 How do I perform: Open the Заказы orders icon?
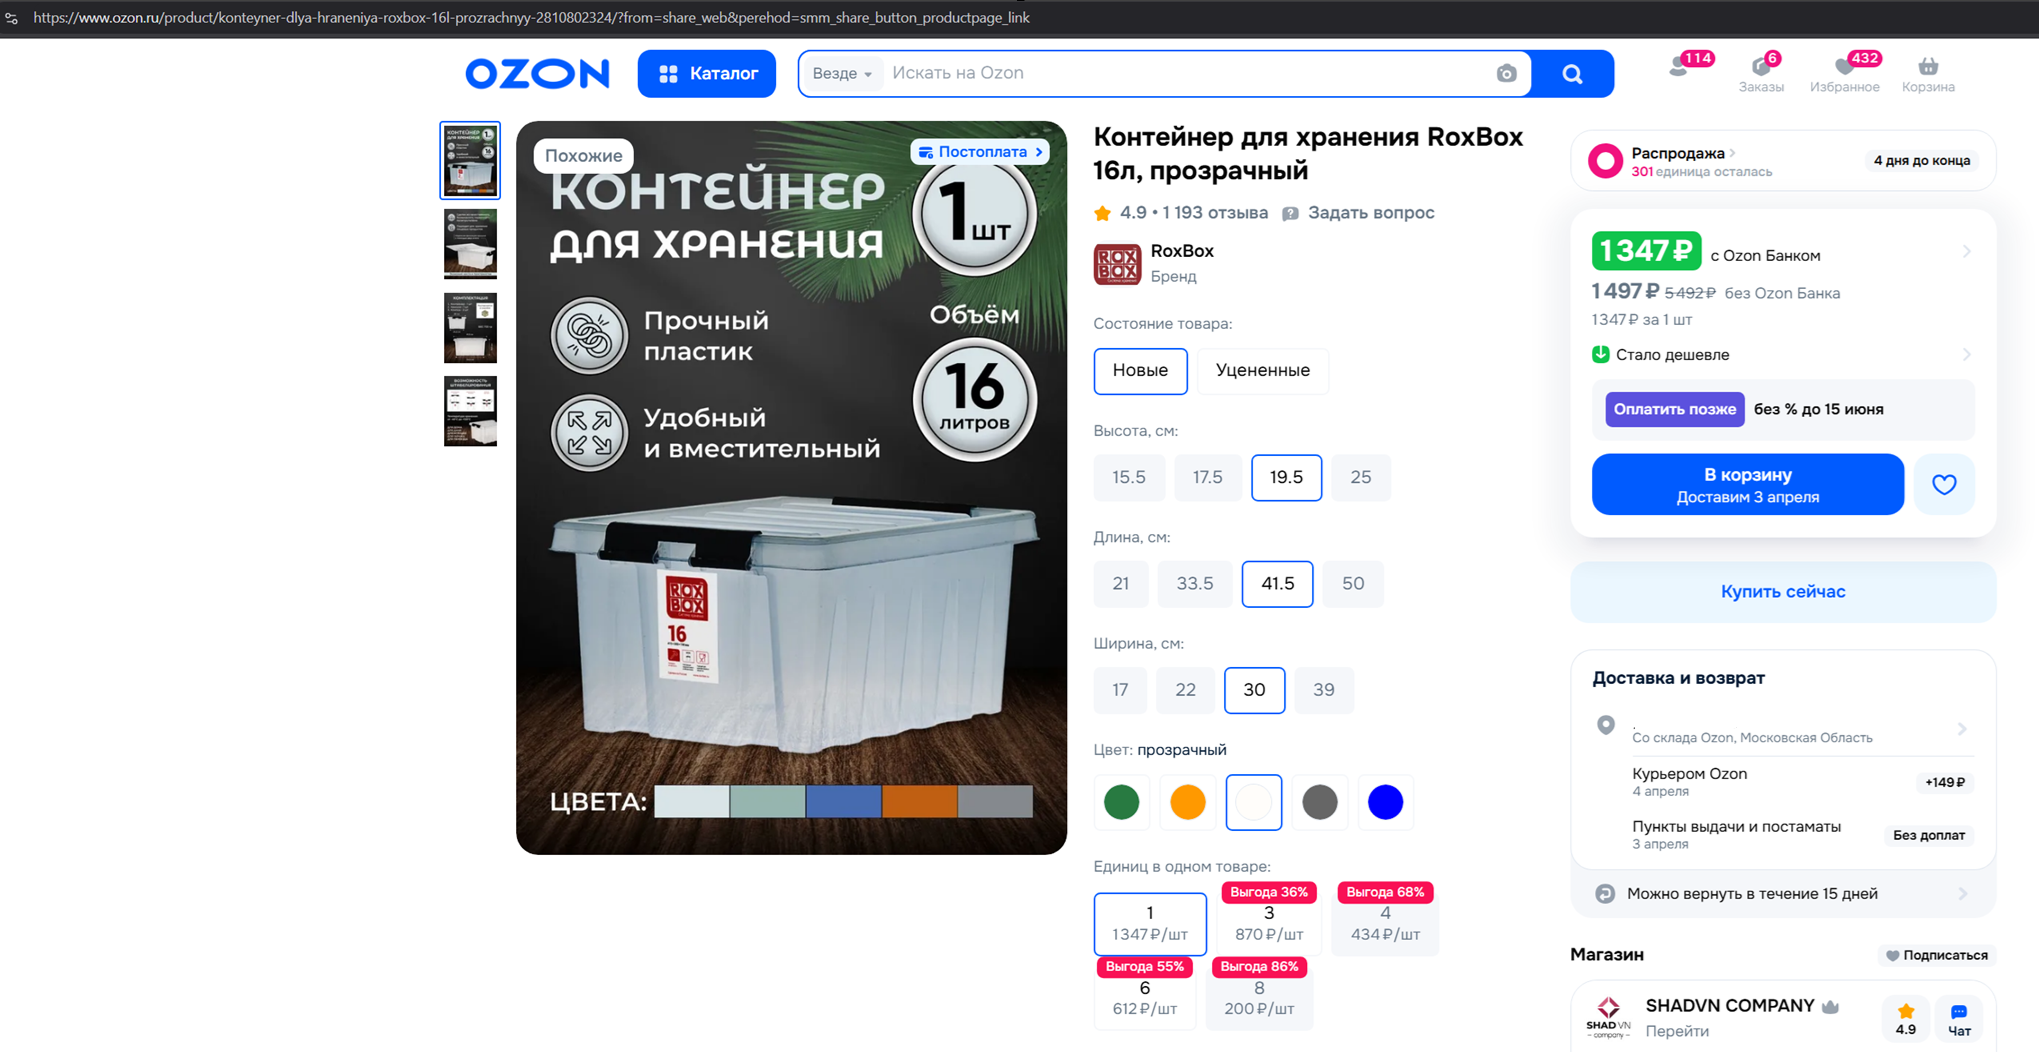[x=1761, y=73]
